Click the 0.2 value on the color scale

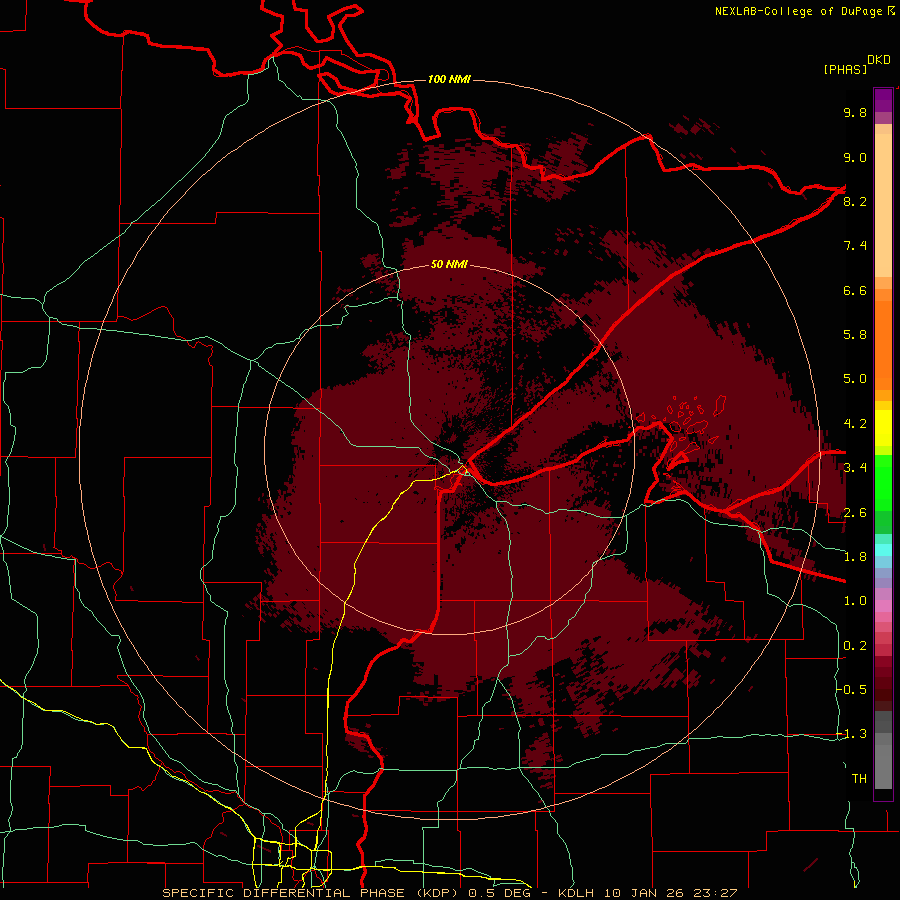point(855,646)
